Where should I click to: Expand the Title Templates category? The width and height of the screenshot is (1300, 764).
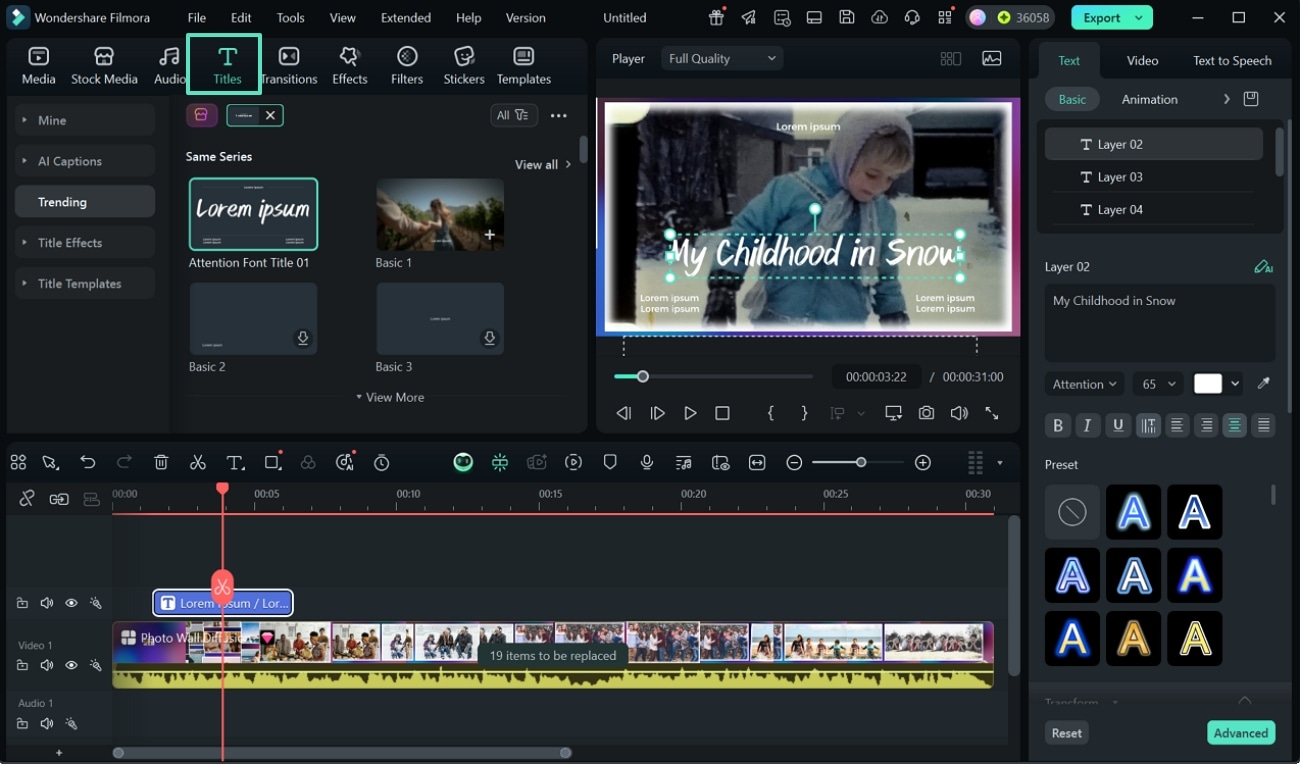[85, 284]
